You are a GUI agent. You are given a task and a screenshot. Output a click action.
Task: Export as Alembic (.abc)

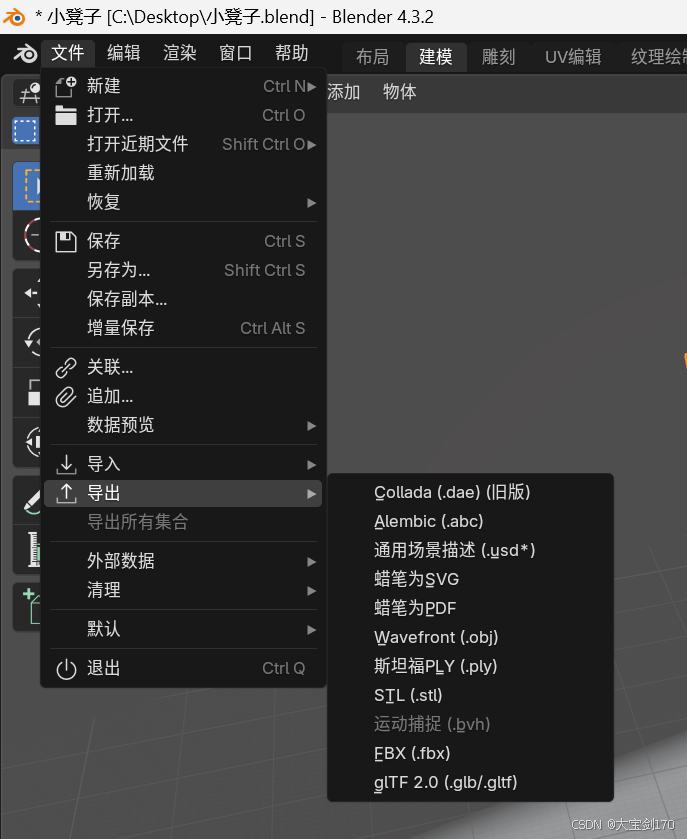470,521
